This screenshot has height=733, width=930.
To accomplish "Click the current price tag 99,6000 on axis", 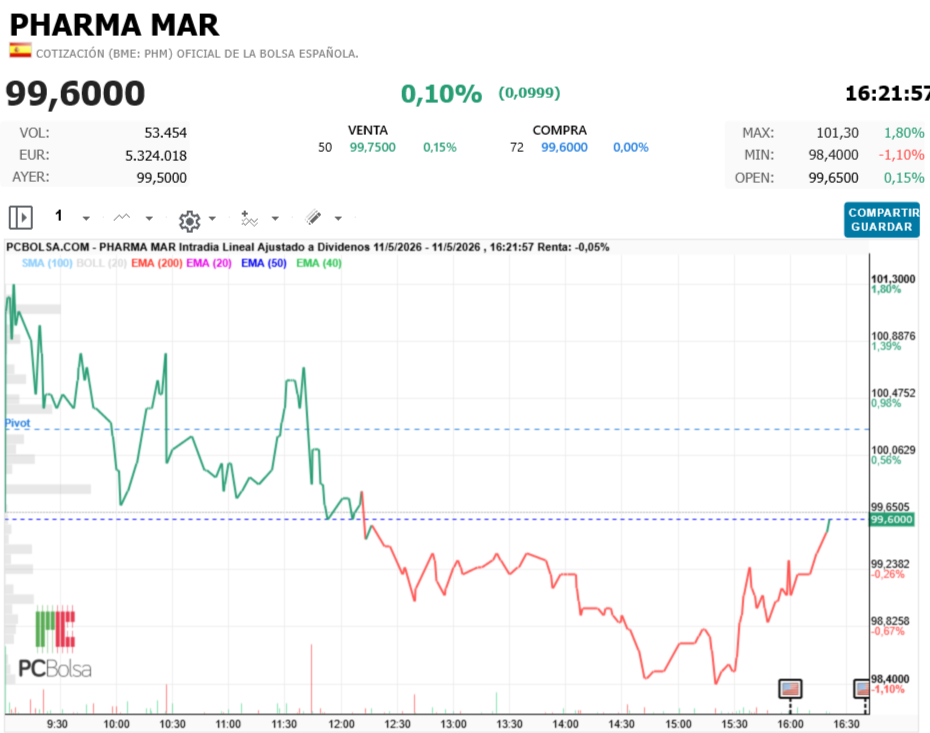I will [x=891, y=520].
